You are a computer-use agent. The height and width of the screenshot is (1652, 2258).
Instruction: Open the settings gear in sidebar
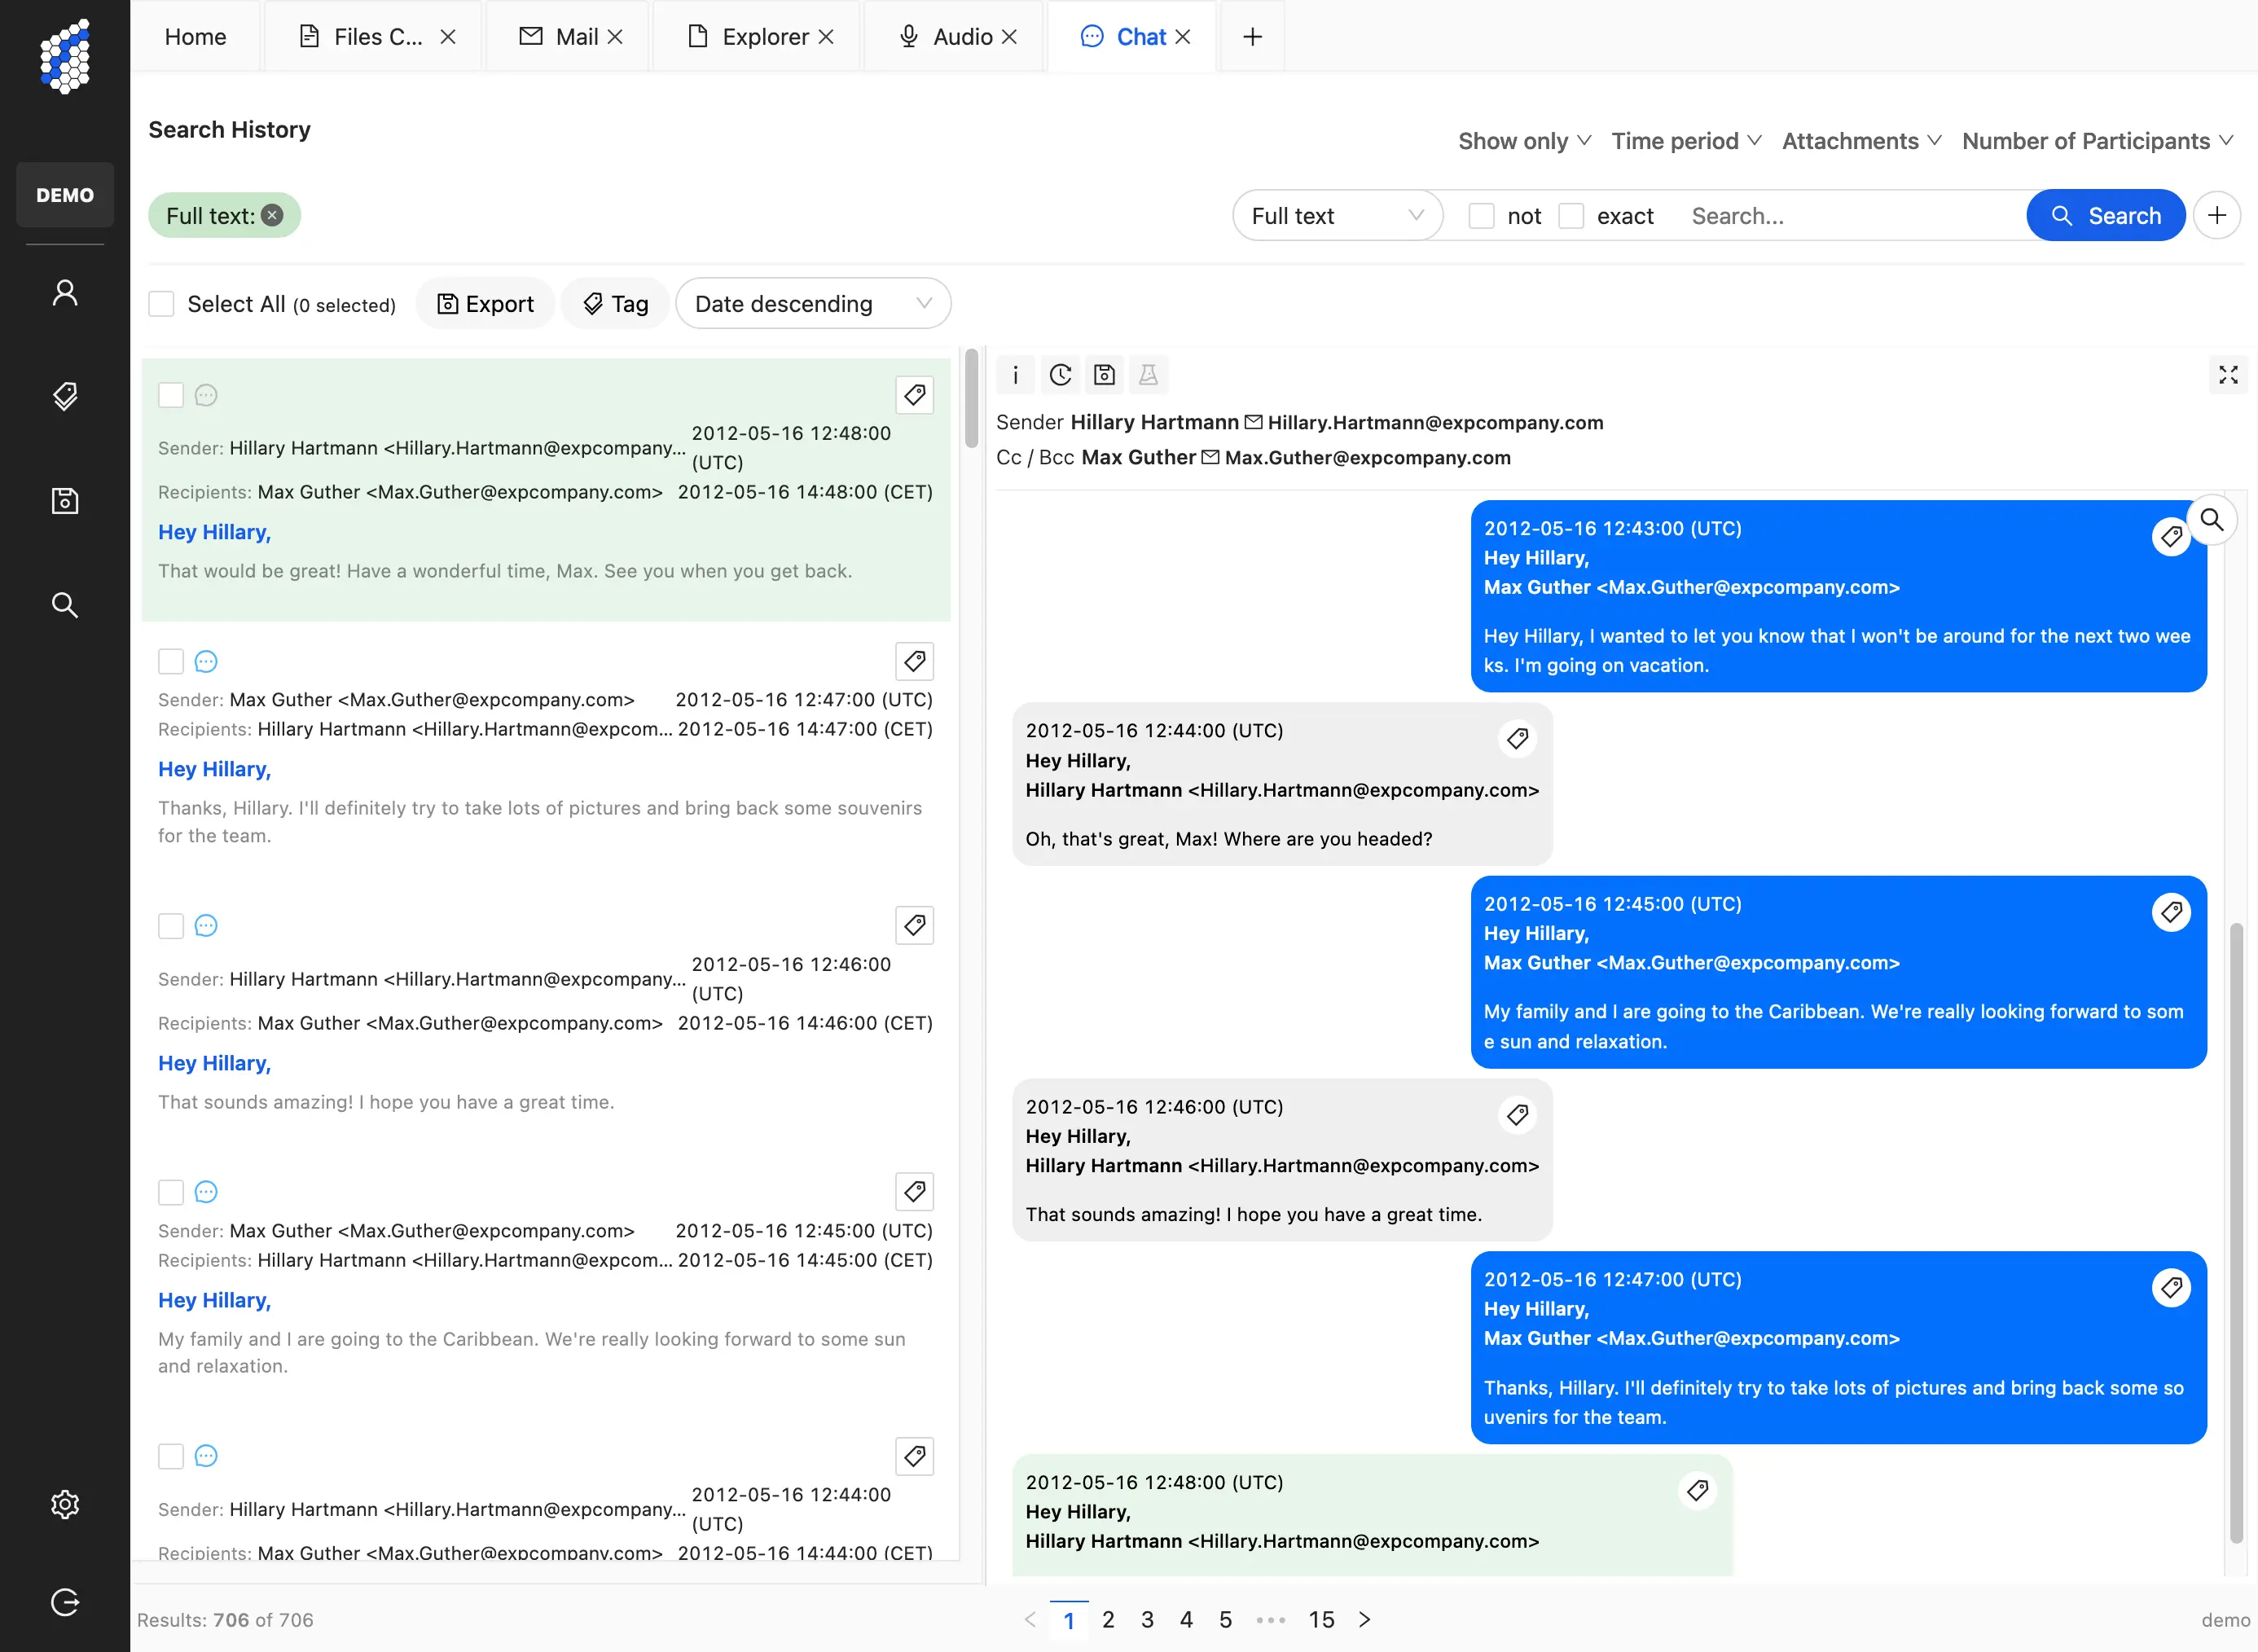tap(65, 1504)
